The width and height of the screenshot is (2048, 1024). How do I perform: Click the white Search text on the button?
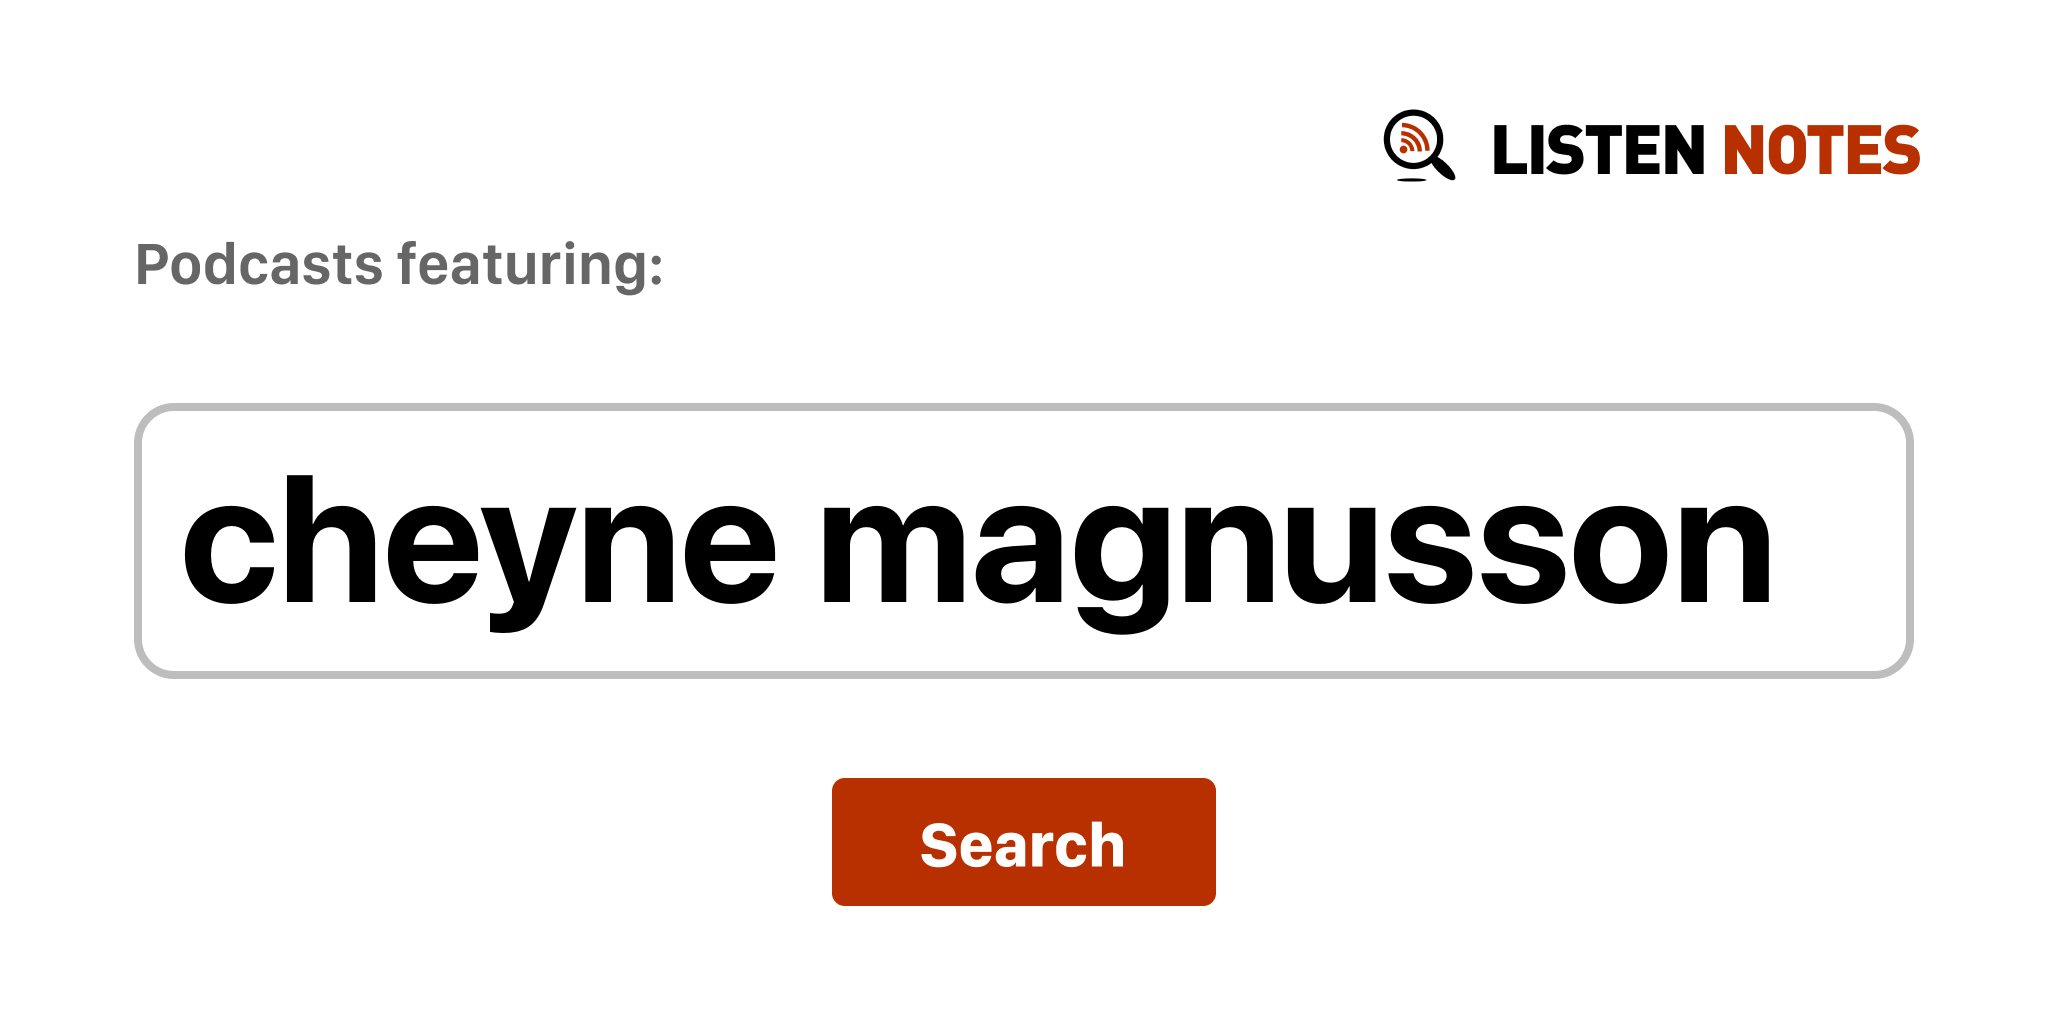pos(1023,845)
